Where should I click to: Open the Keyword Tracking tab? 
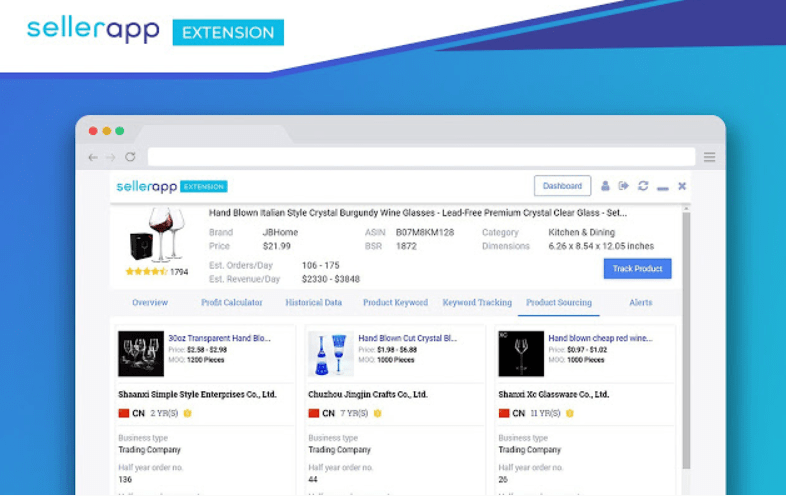tap(477, 302)
